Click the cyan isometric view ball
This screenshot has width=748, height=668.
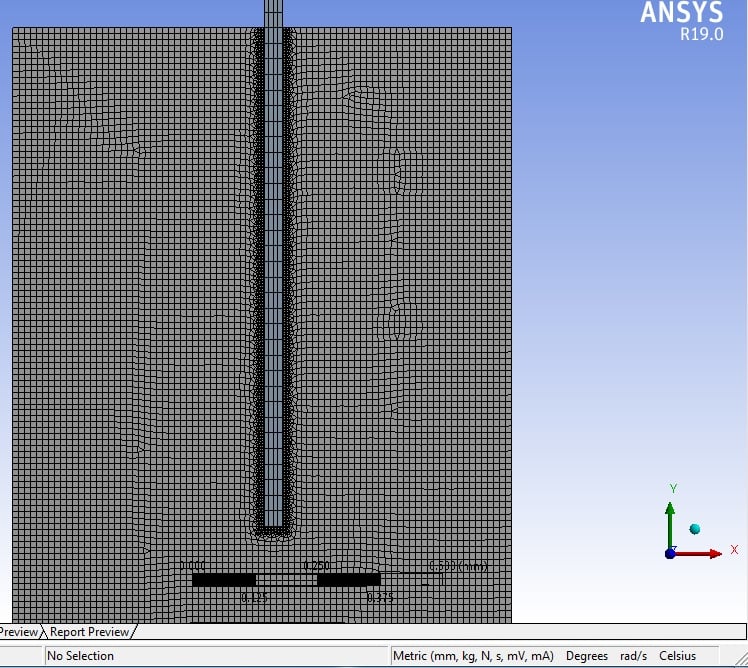click(x=695, y=529)
